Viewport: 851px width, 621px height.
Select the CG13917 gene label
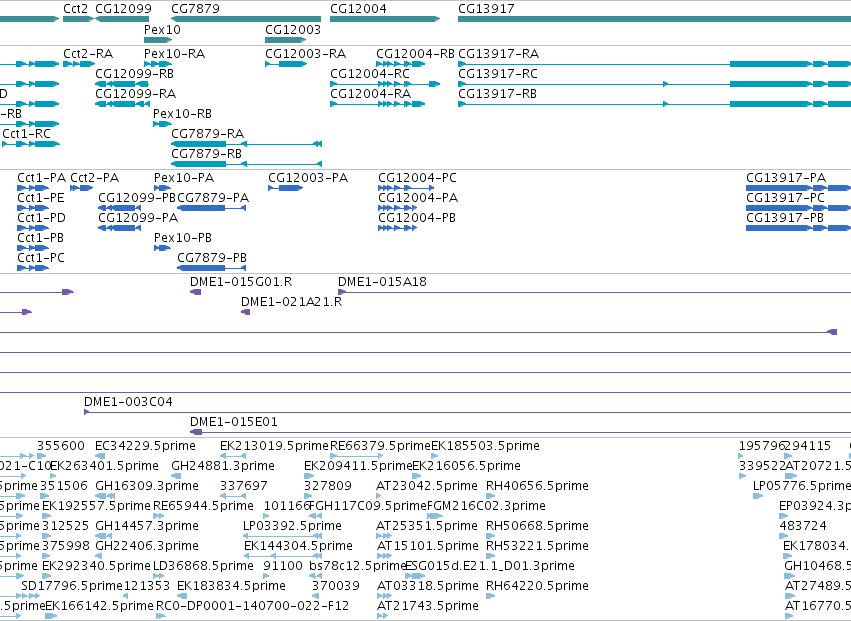[x=486, y=9]
